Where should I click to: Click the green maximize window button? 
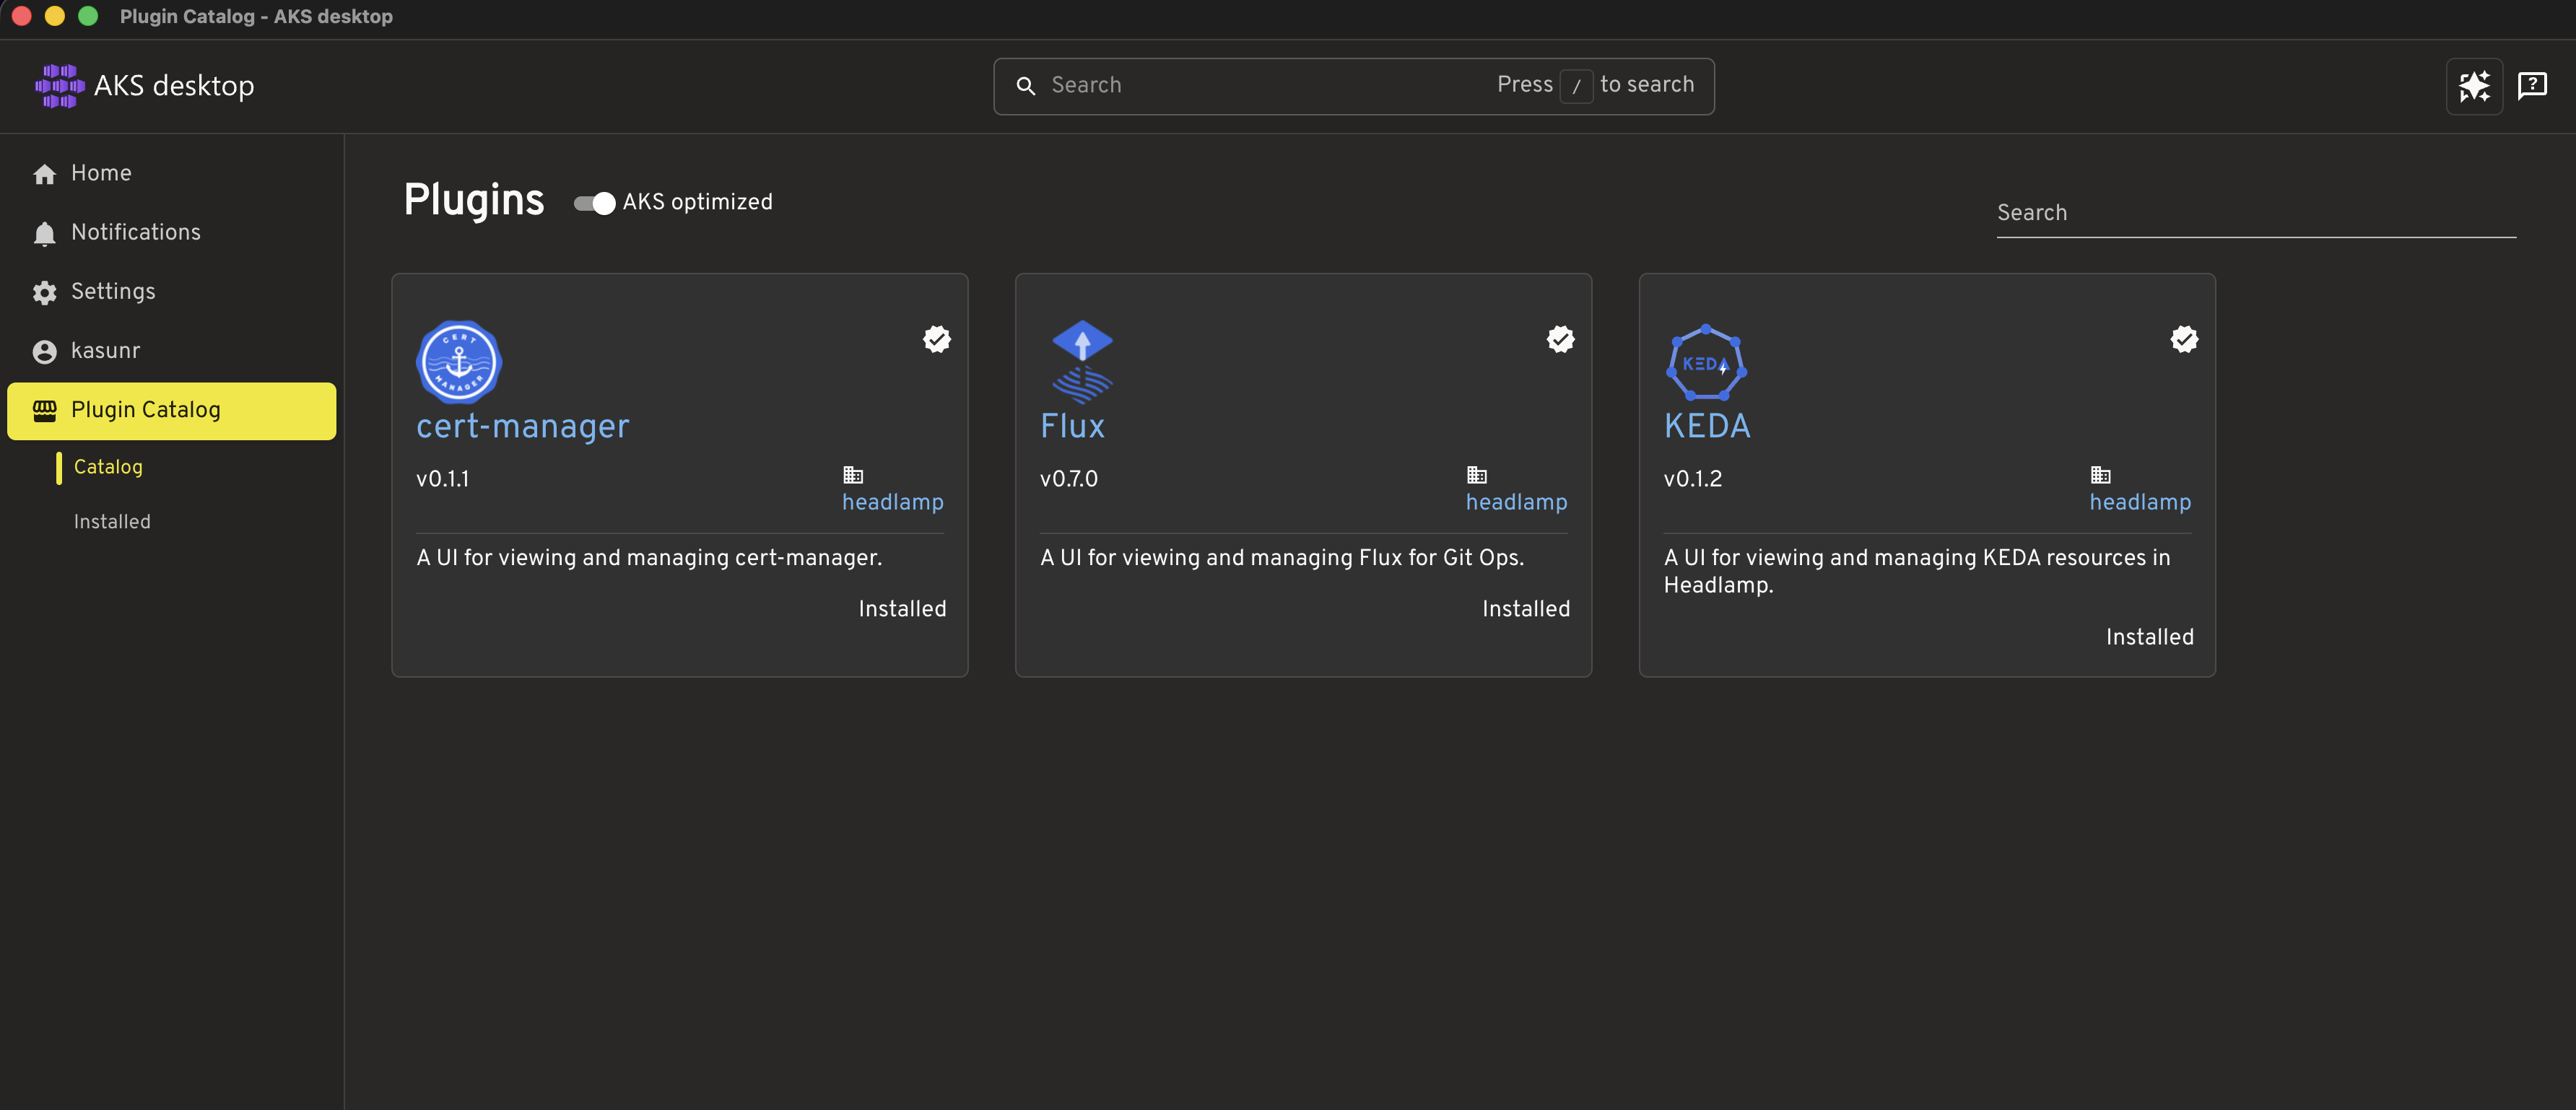point(88,16)
